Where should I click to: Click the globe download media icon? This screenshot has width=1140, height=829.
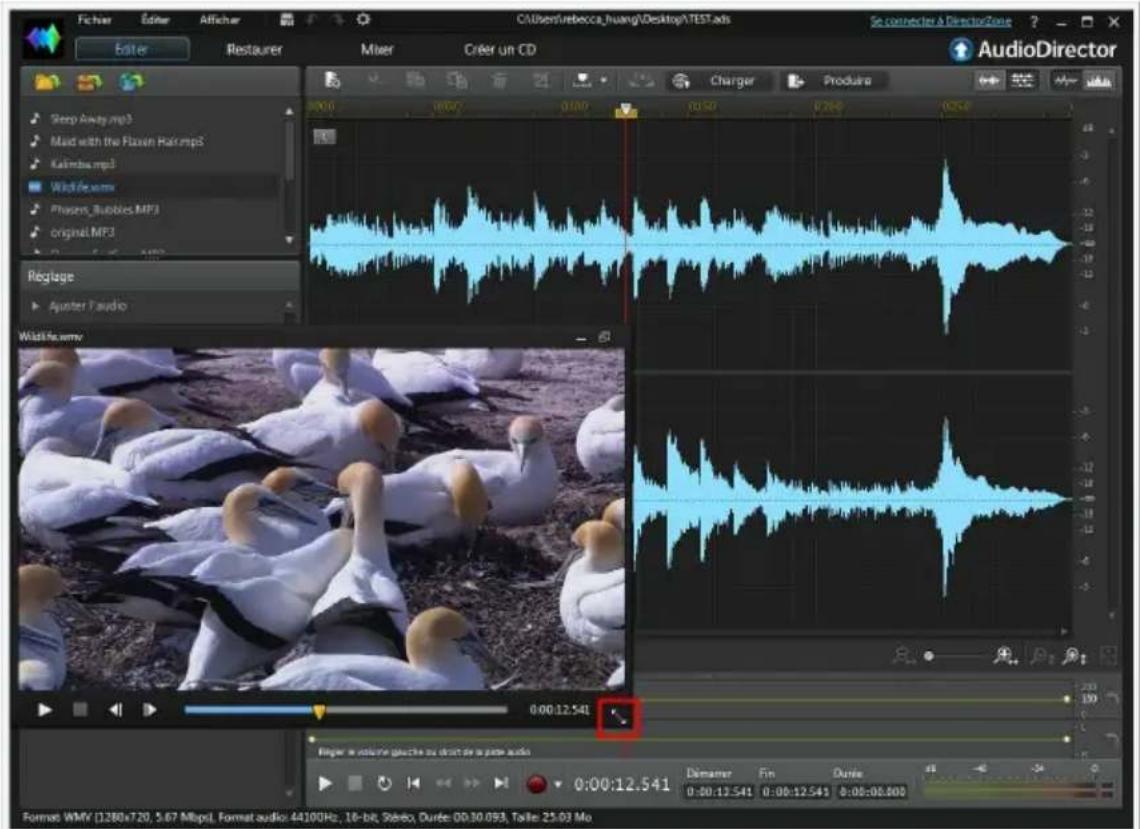(x=132, y=82)
